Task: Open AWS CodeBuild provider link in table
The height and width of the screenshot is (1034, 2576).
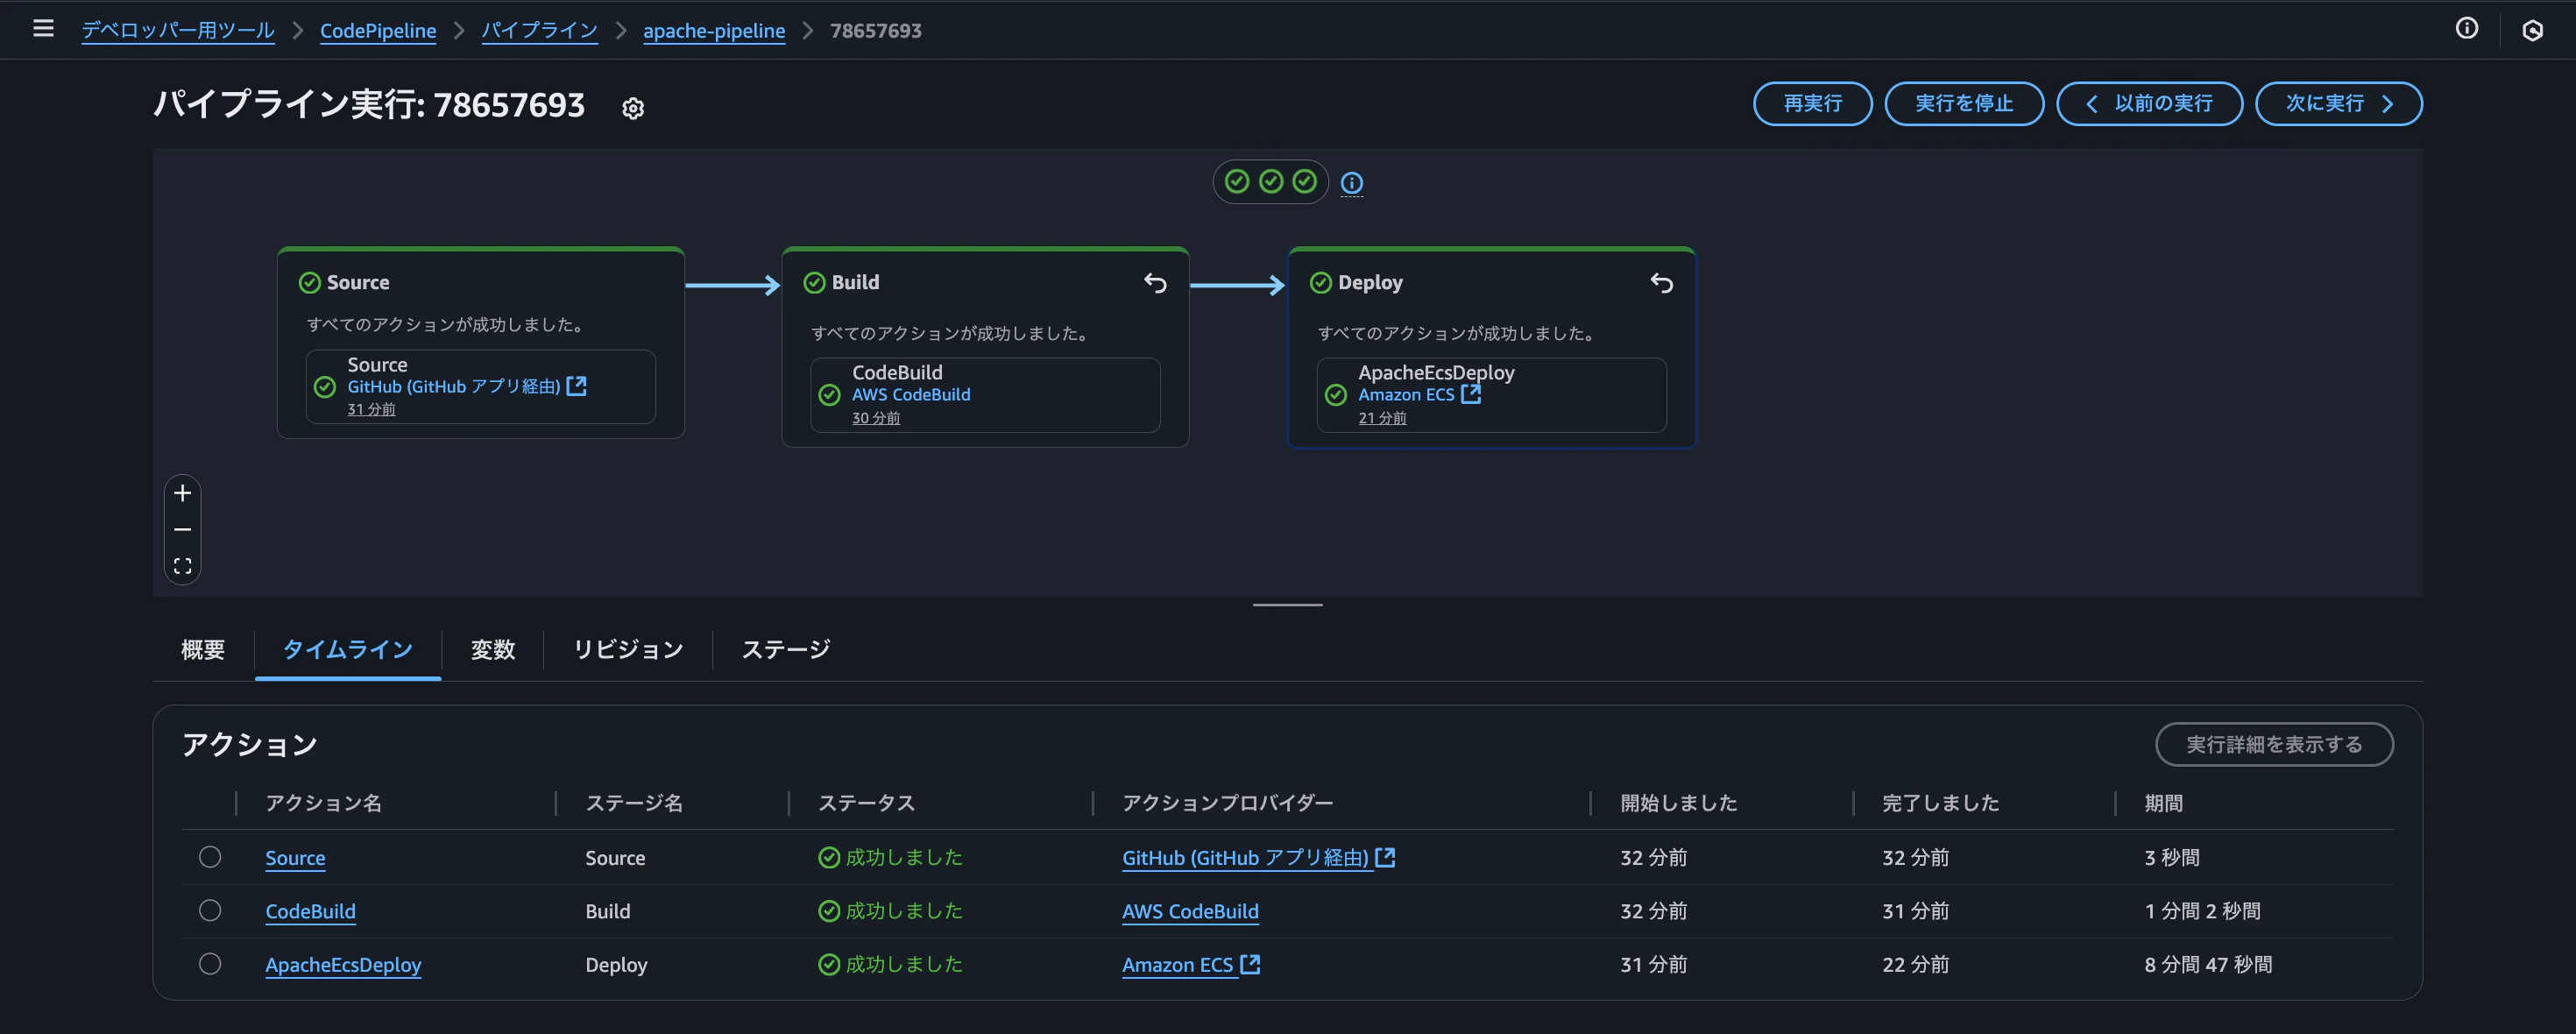Action: [1190, 911]
